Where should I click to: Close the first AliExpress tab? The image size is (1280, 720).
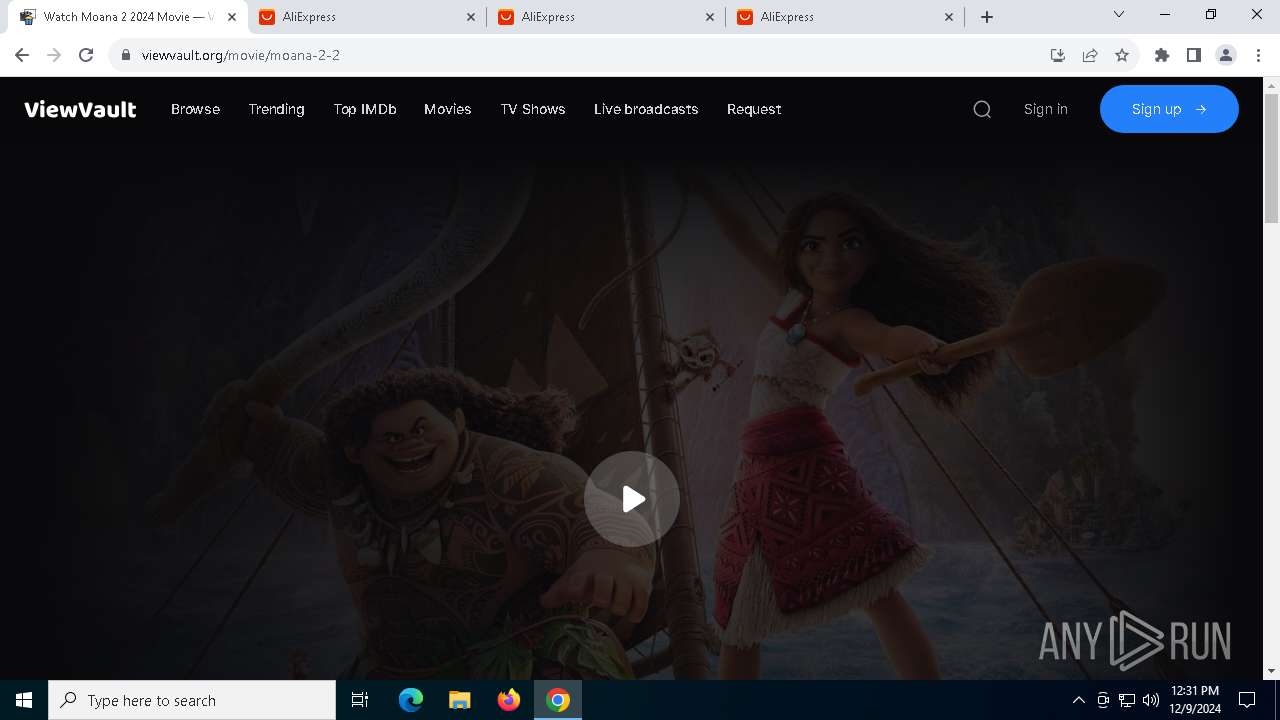coord(472,17)
